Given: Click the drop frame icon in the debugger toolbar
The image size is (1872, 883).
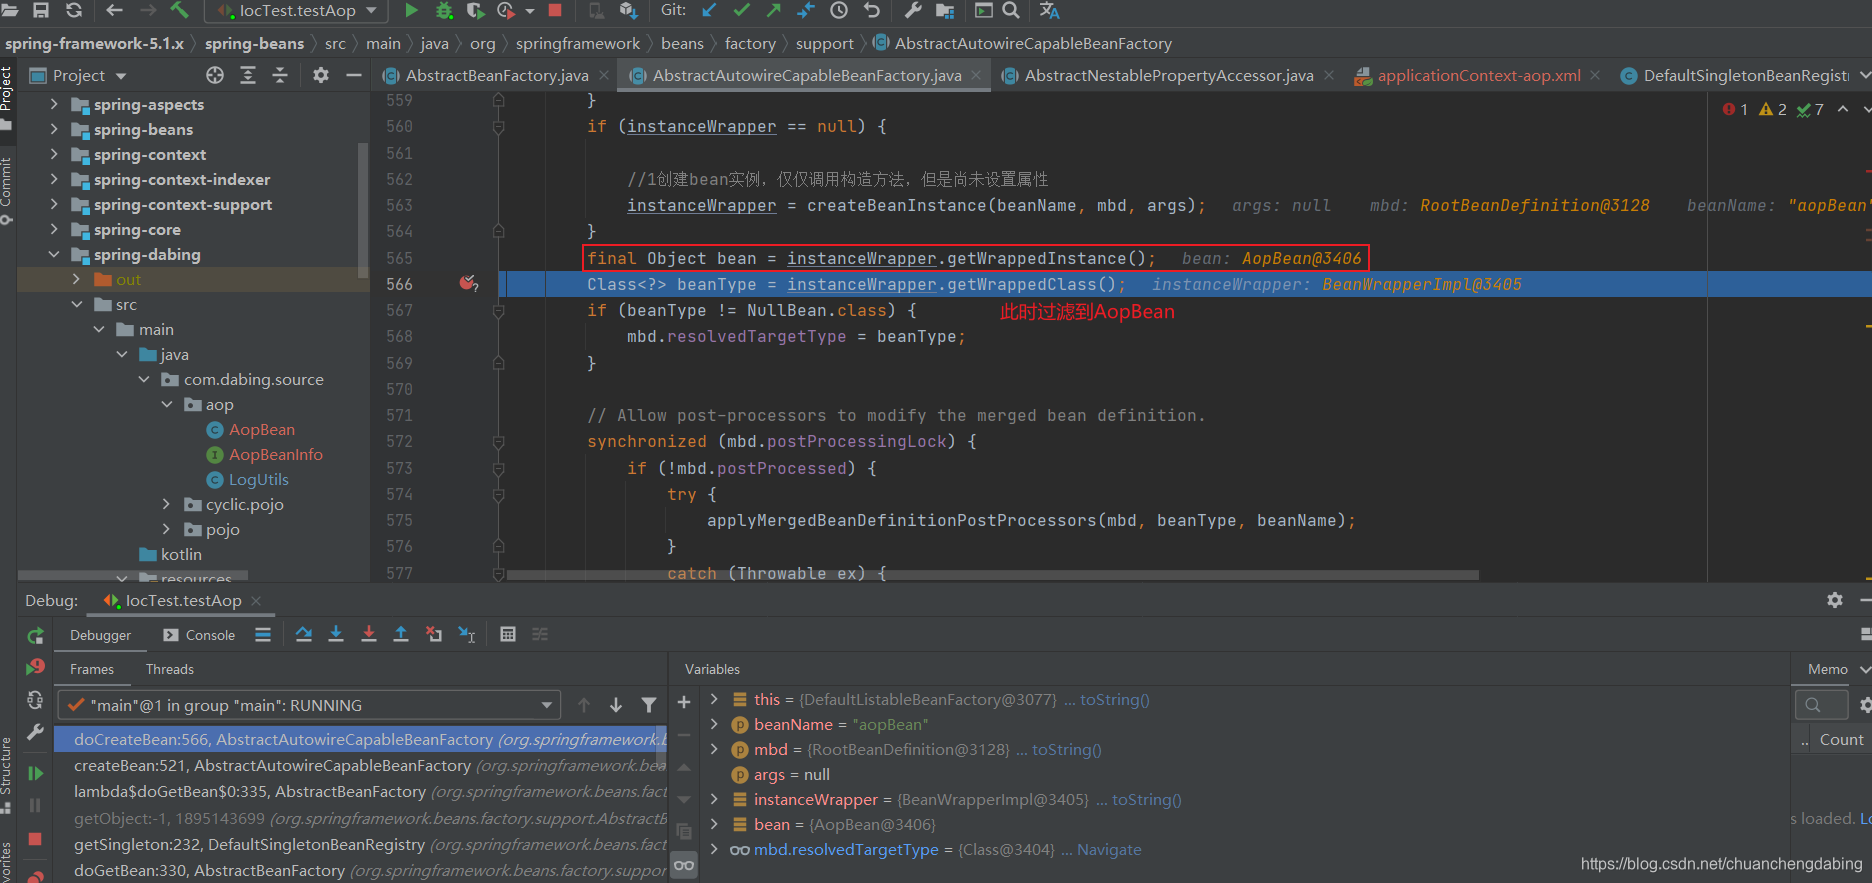Looking at the screenshot, I should click(x=434, y=634).
